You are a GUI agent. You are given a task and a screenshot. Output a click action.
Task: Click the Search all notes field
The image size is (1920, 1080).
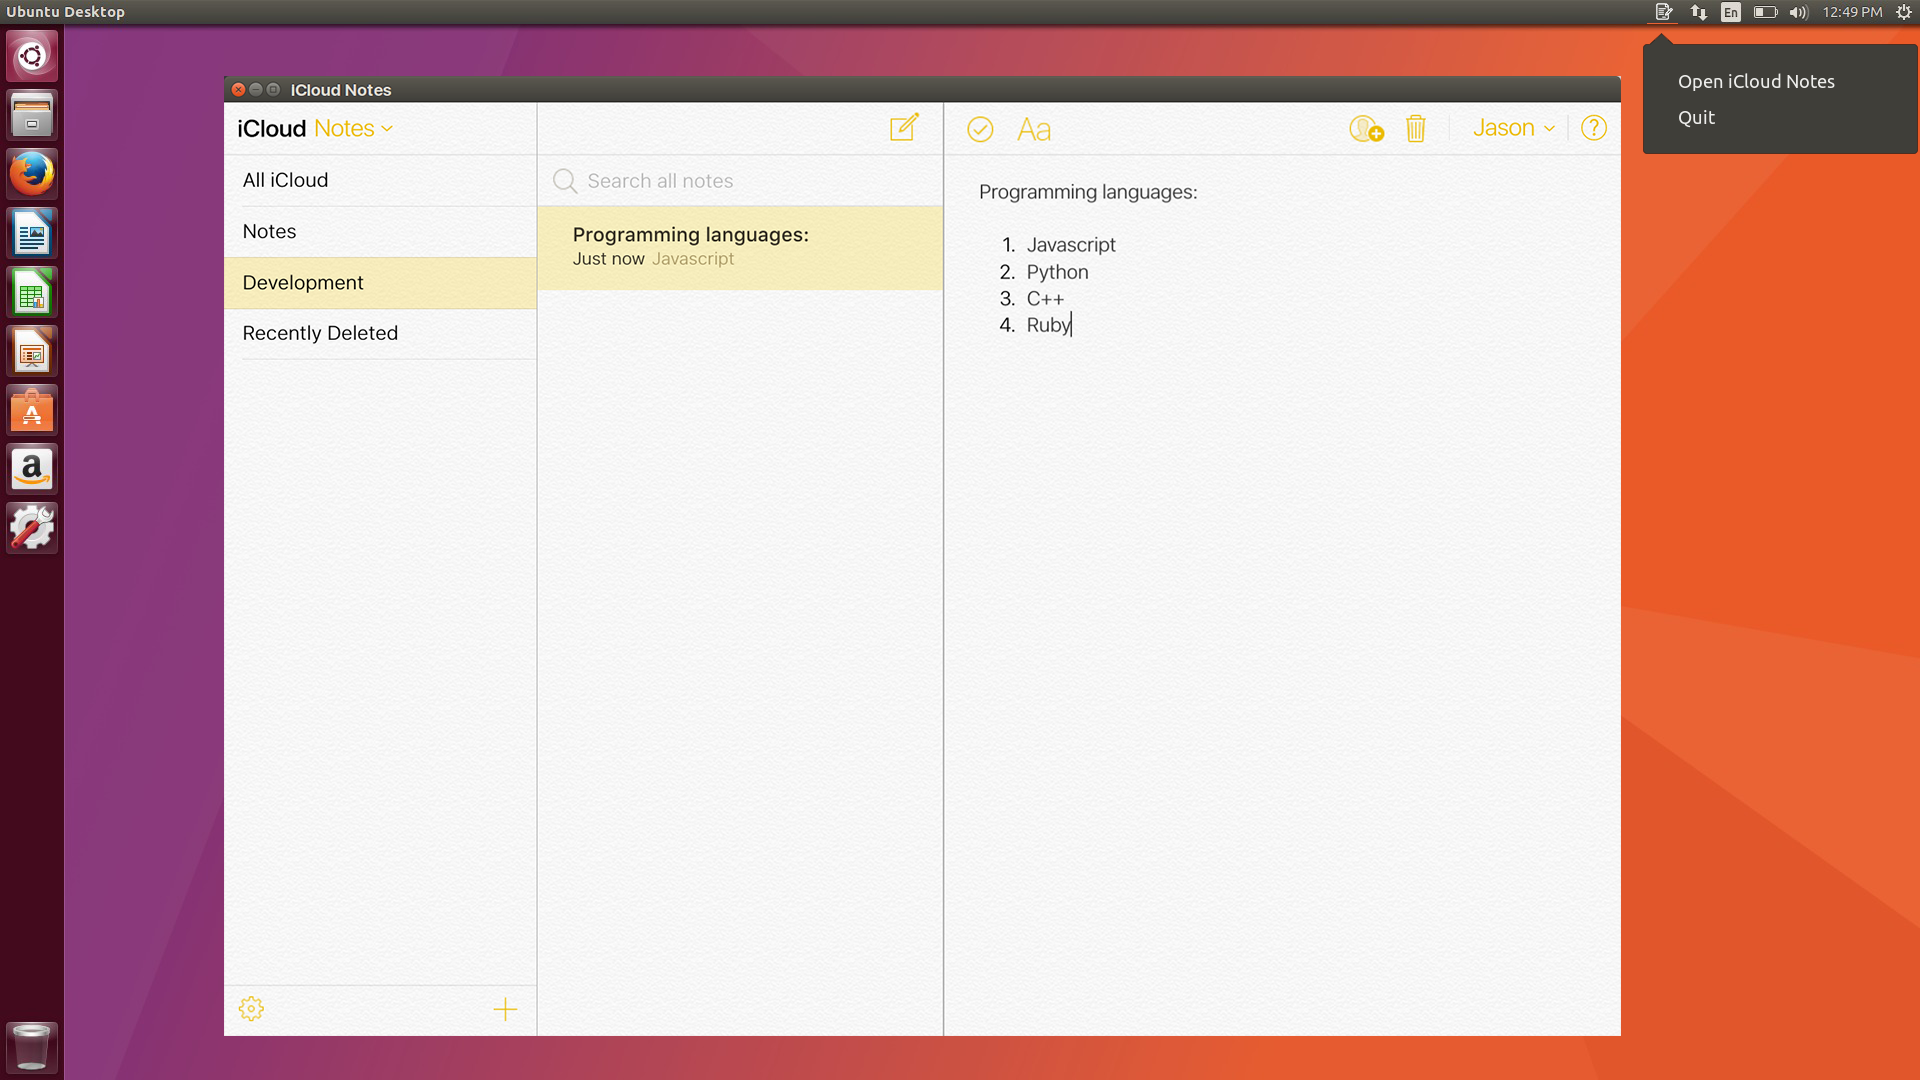pyautogui.click(x=740, y=181)
